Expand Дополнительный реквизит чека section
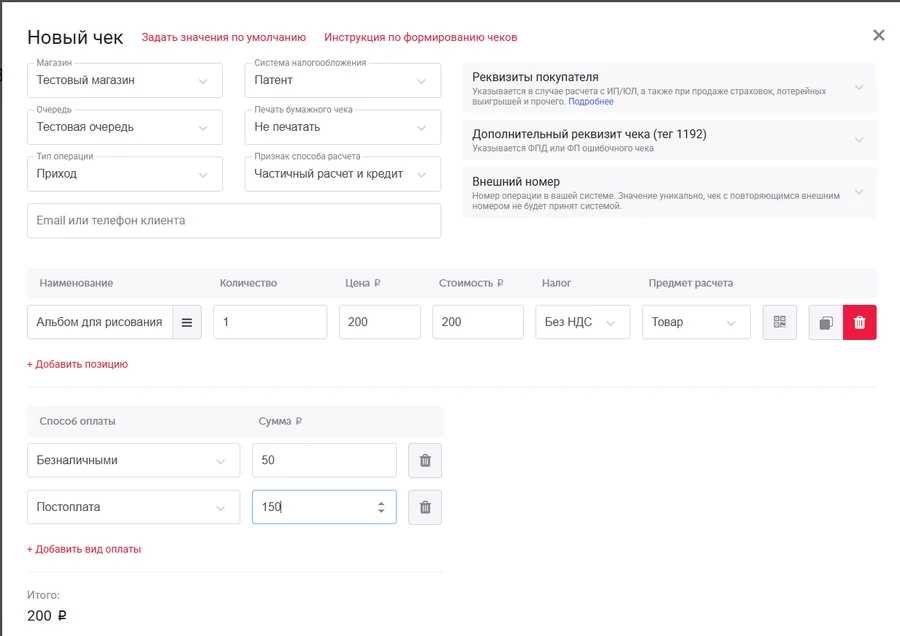Screen dimensions: 900x636 click(668, 140)
